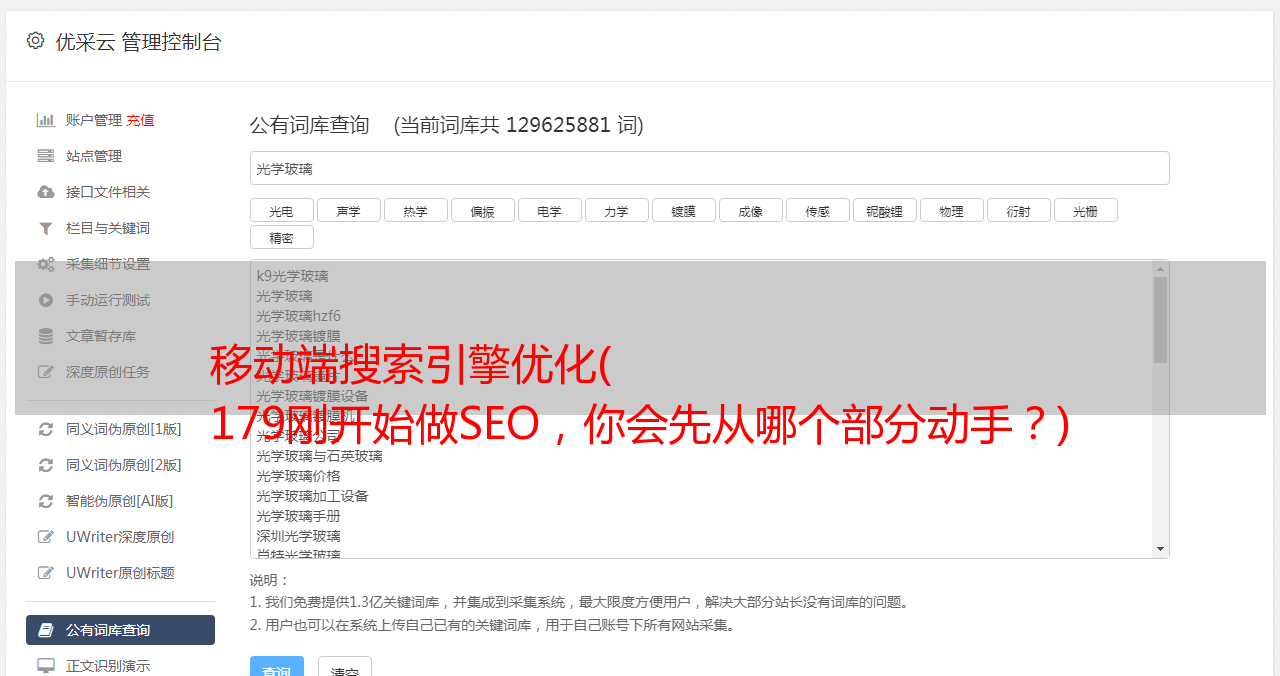Screen dimensions: 1280x676
Task: Select the 光电 tag button
Action: tap(281, 210)
